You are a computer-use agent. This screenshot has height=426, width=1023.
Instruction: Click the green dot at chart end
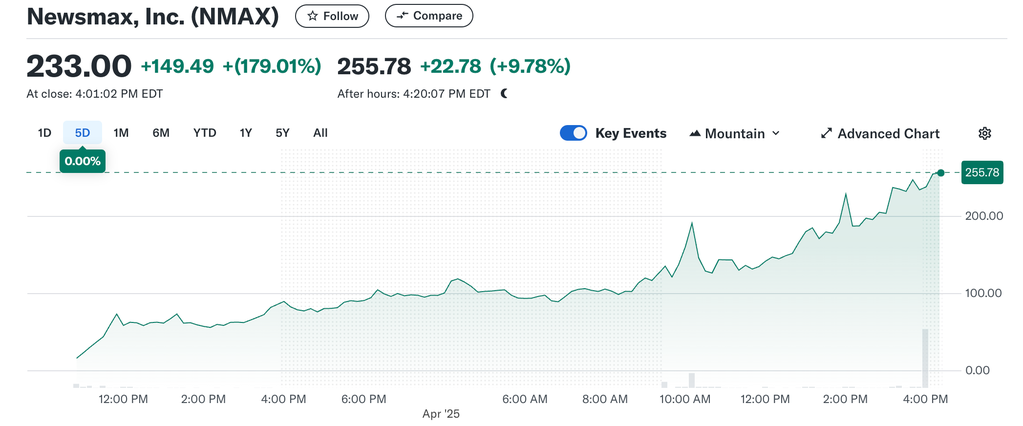coord(941,173)
